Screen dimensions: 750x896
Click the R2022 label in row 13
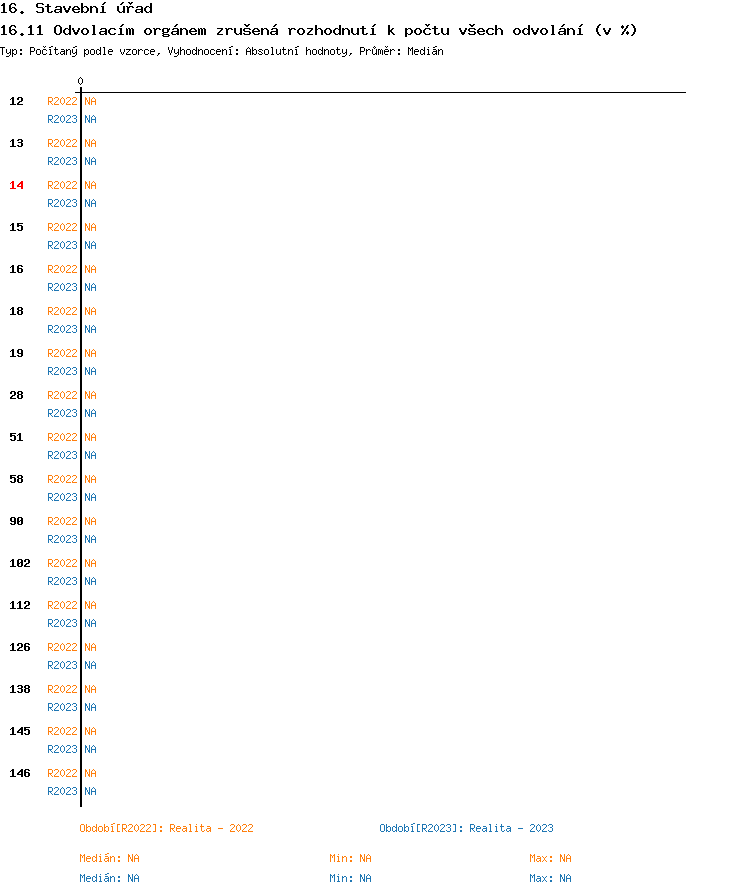[62, 143]
